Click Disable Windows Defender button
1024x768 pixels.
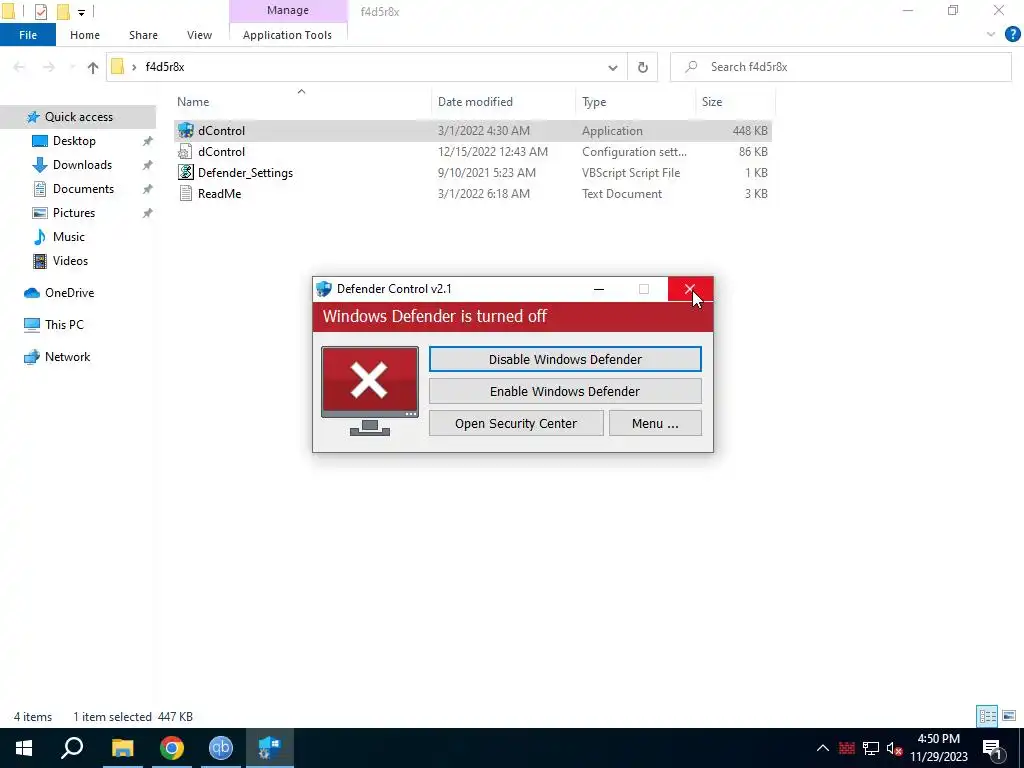coord(565,359)
